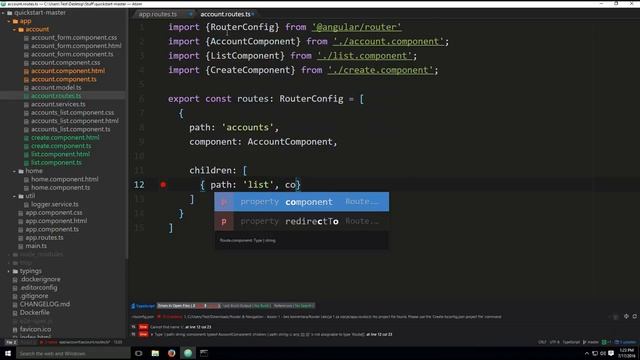Switch to the app.routes.ts tab
This screenshot has height=360, width=640.
[158, 14]
